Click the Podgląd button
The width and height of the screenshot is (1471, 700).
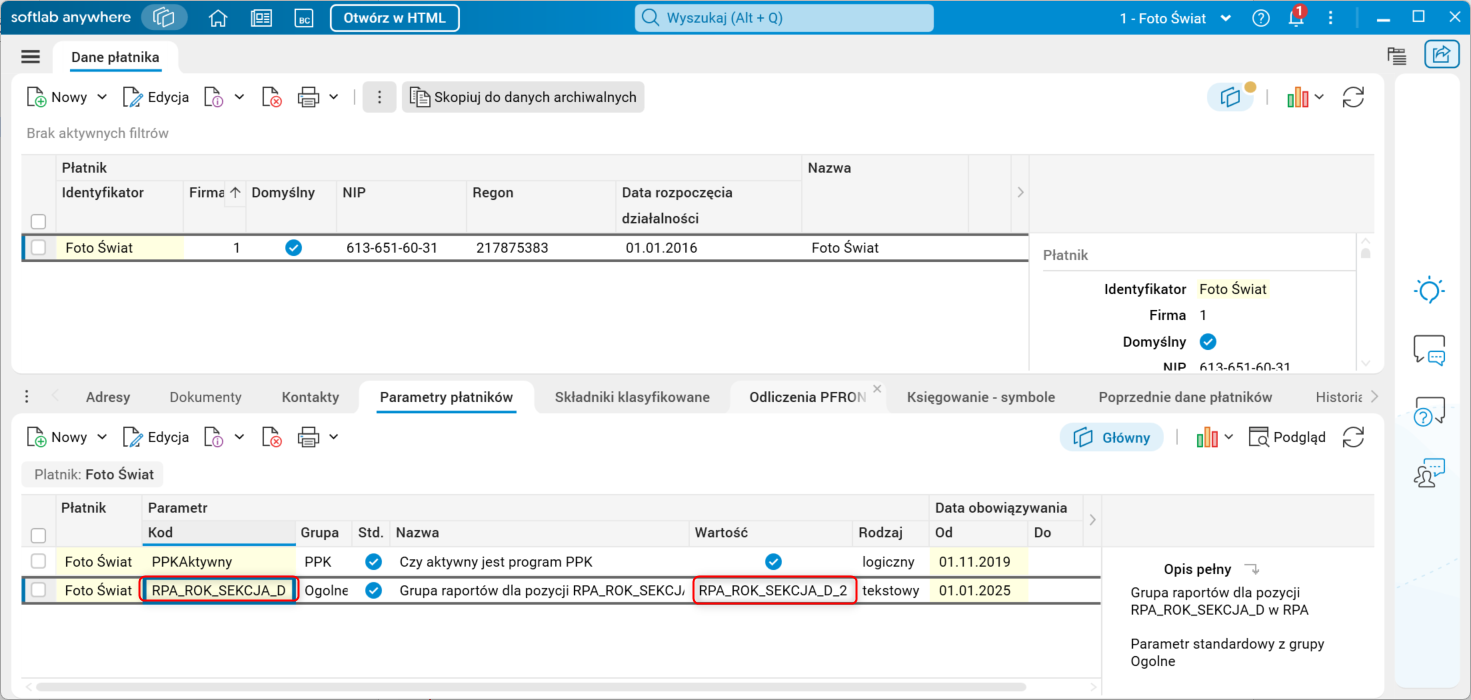point(1287,437)
